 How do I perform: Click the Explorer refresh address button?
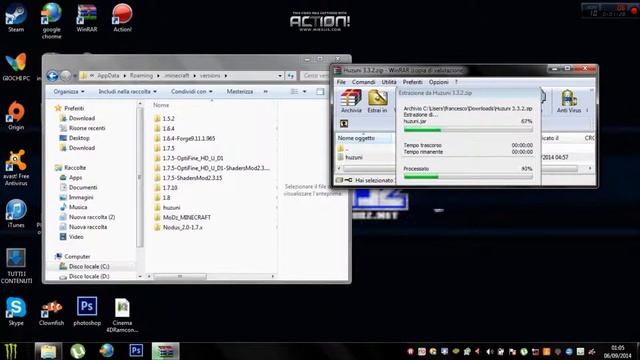pos(291,76)
